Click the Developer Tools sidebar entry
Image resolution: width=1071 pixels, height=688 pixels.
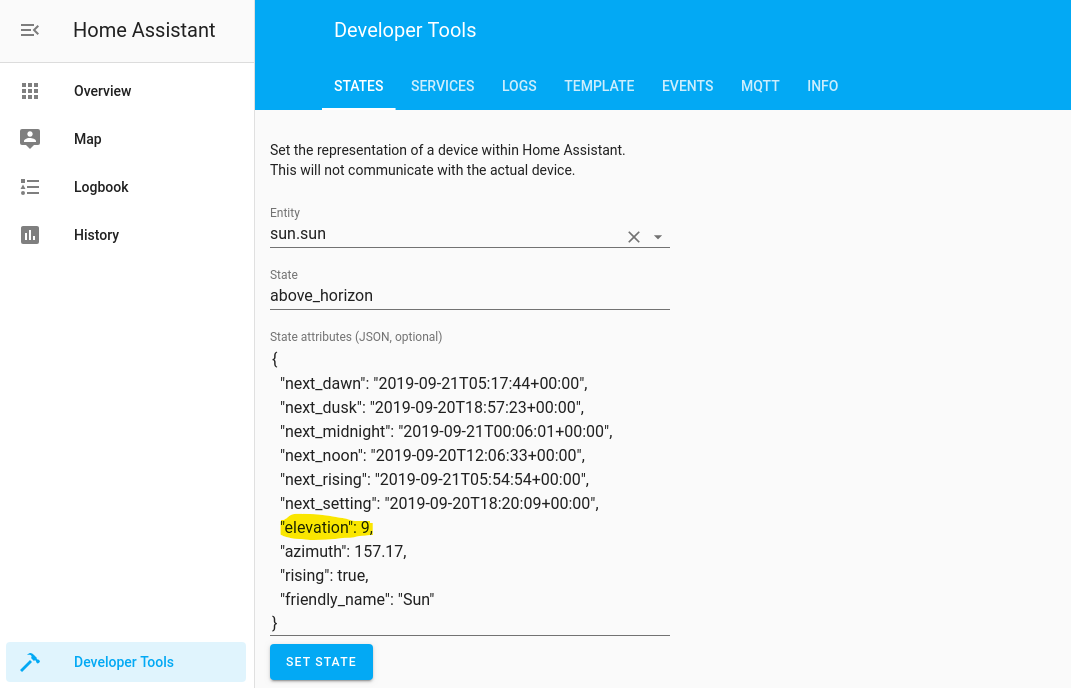(x=123, y=661)
